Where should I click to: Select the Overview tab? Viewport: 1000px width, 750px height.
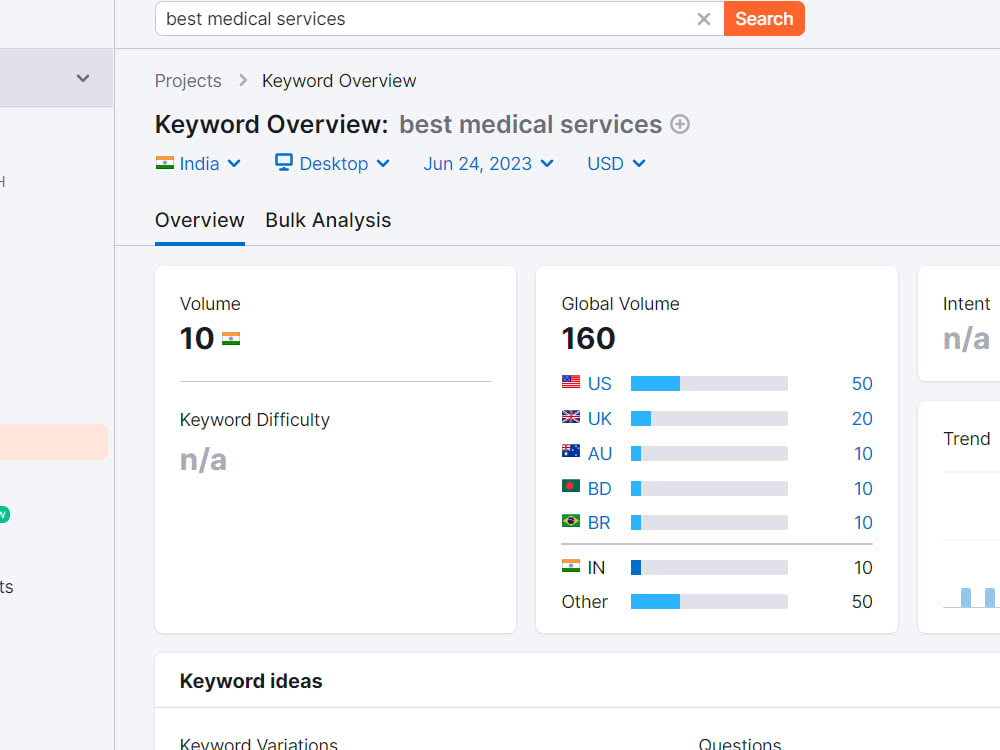click(200, 220)
